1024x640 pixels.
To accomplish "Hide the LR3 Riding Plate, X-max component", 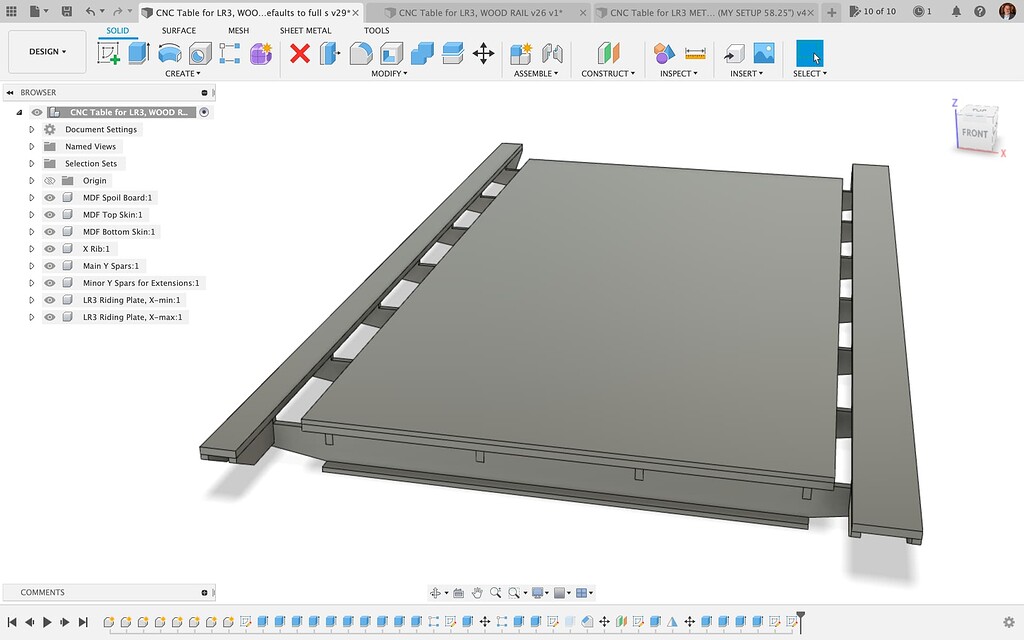I will click(49, 316).
